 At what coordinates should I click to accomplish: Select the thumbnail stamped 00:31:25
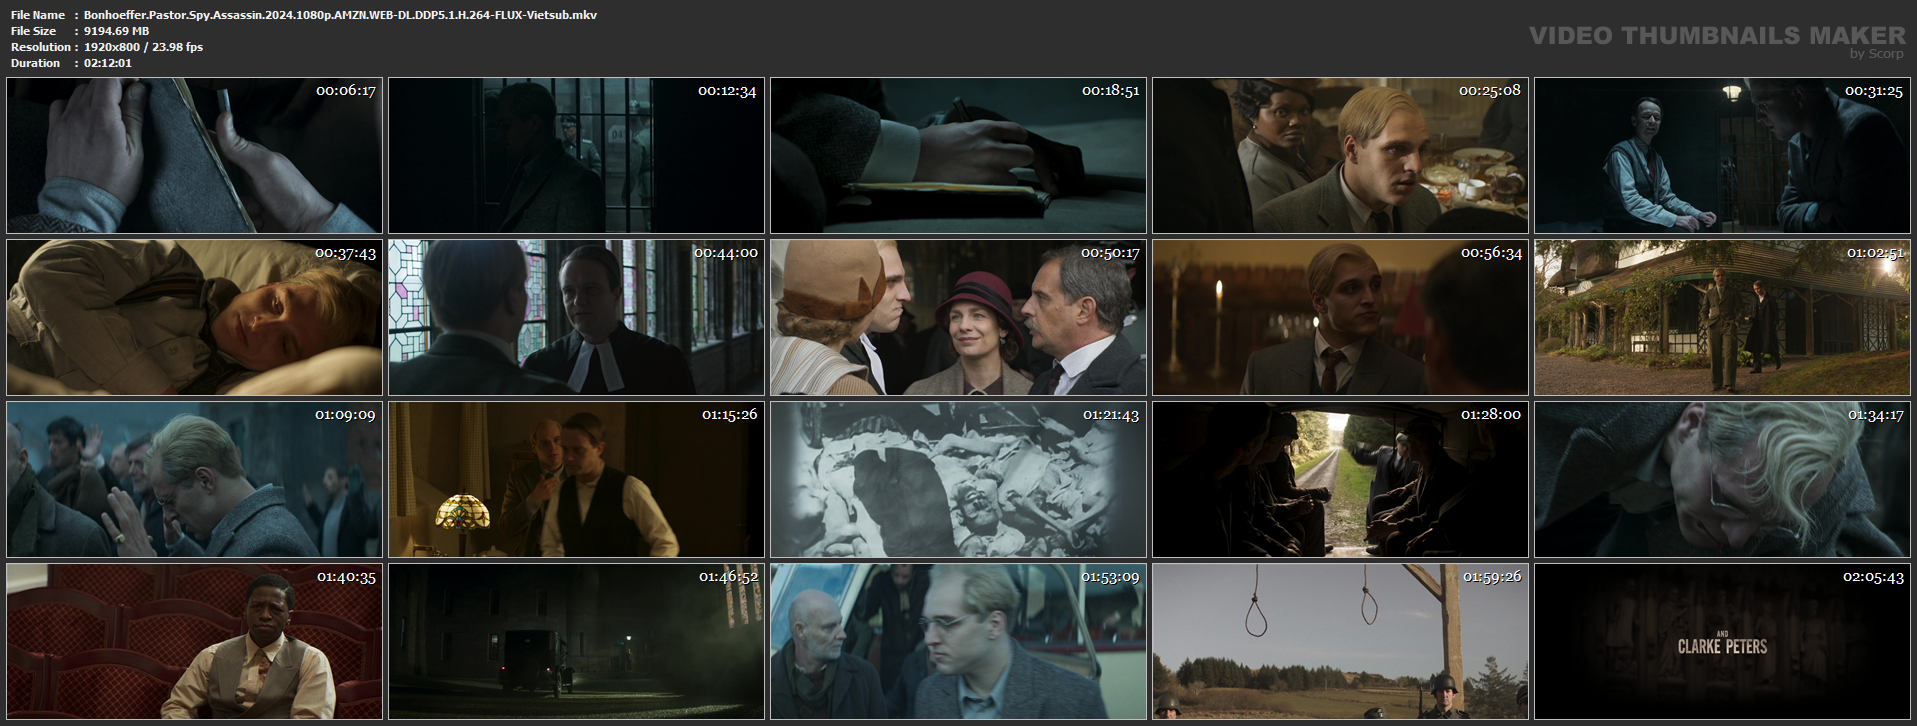point(1723,156)
